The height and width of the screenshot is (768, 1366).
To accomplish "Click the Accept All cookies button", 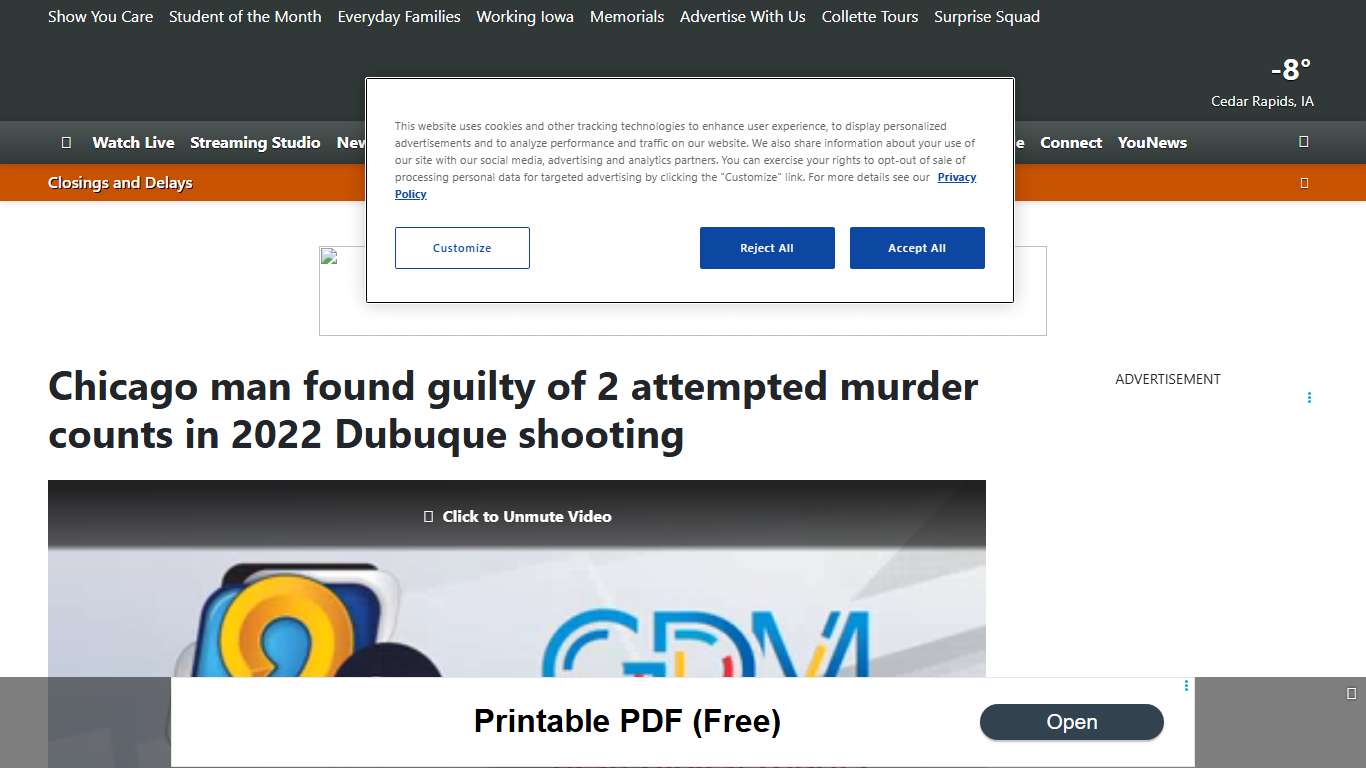I will click(917, 247).
